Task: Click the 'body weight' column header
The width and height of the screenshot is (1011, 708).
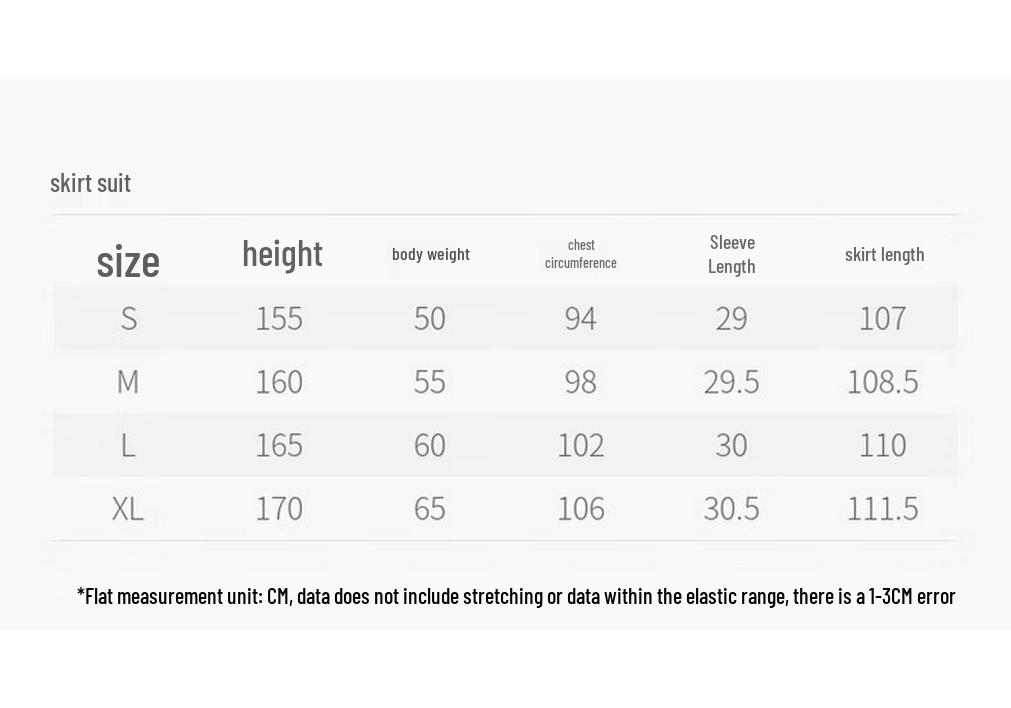Action: pos(431,254)
